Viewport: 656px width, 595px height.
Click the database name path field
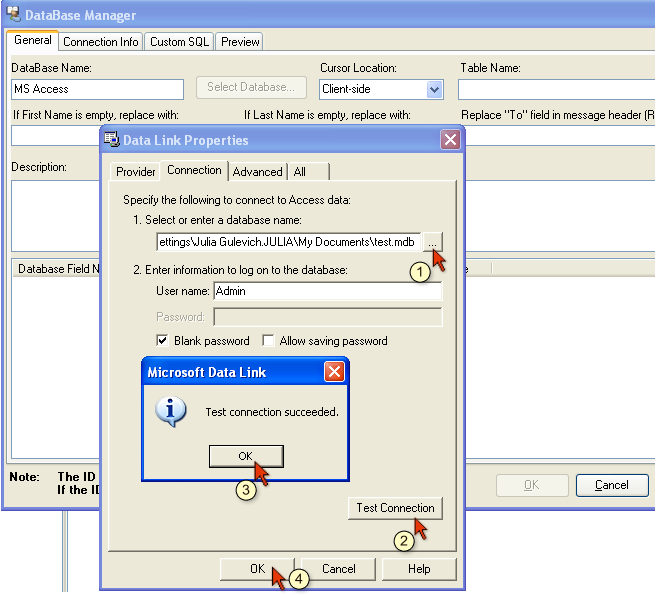[x=288, y=242]
